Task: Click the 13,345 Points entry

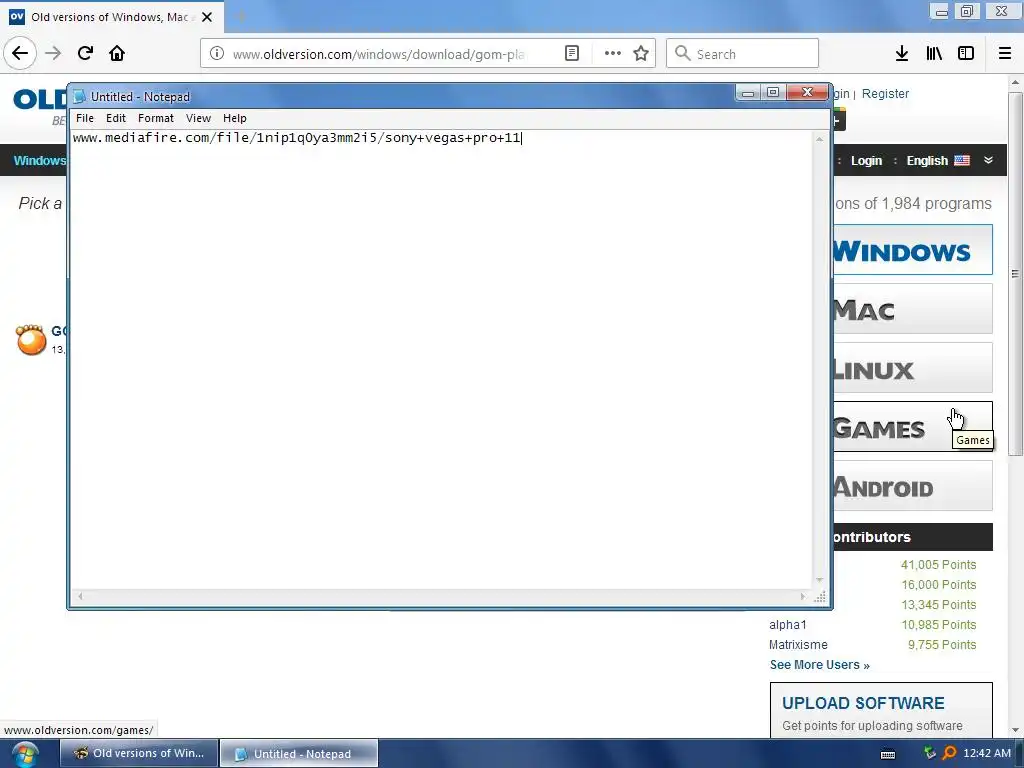Action: 938,605
